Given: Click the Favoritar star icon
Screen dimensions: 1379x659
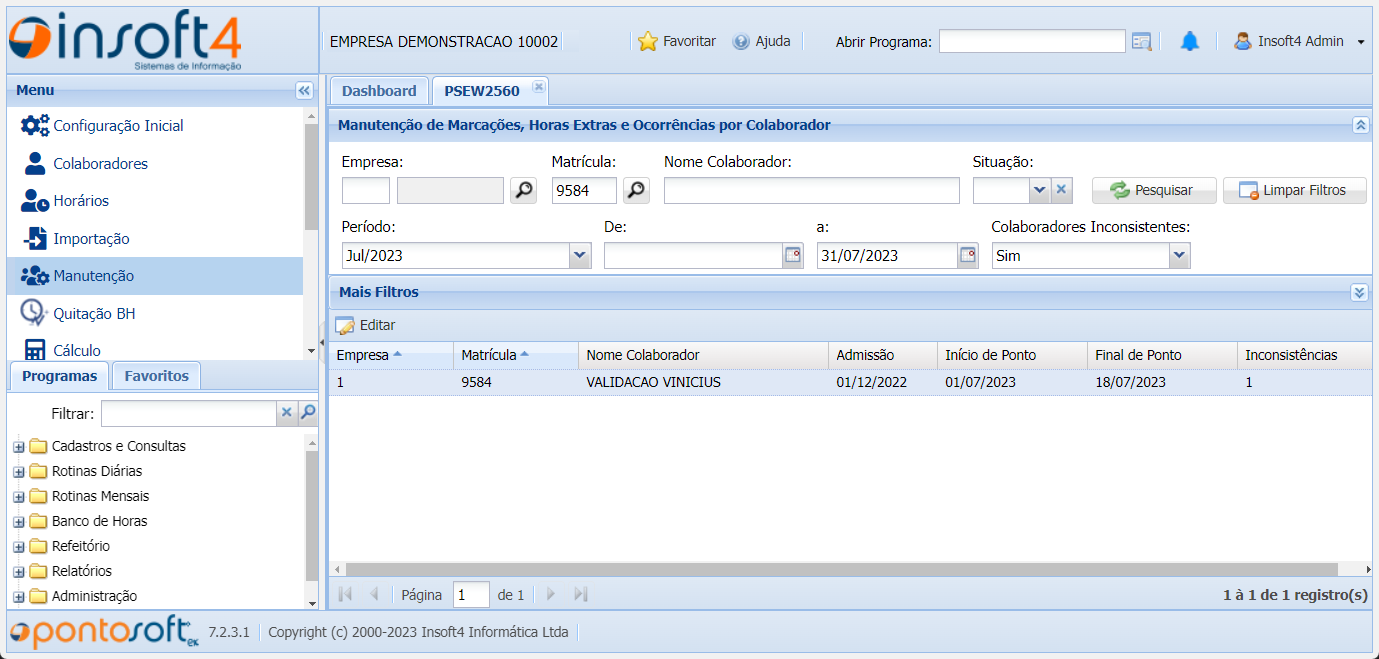Looking at the screenshot, I should click(646, 41).
